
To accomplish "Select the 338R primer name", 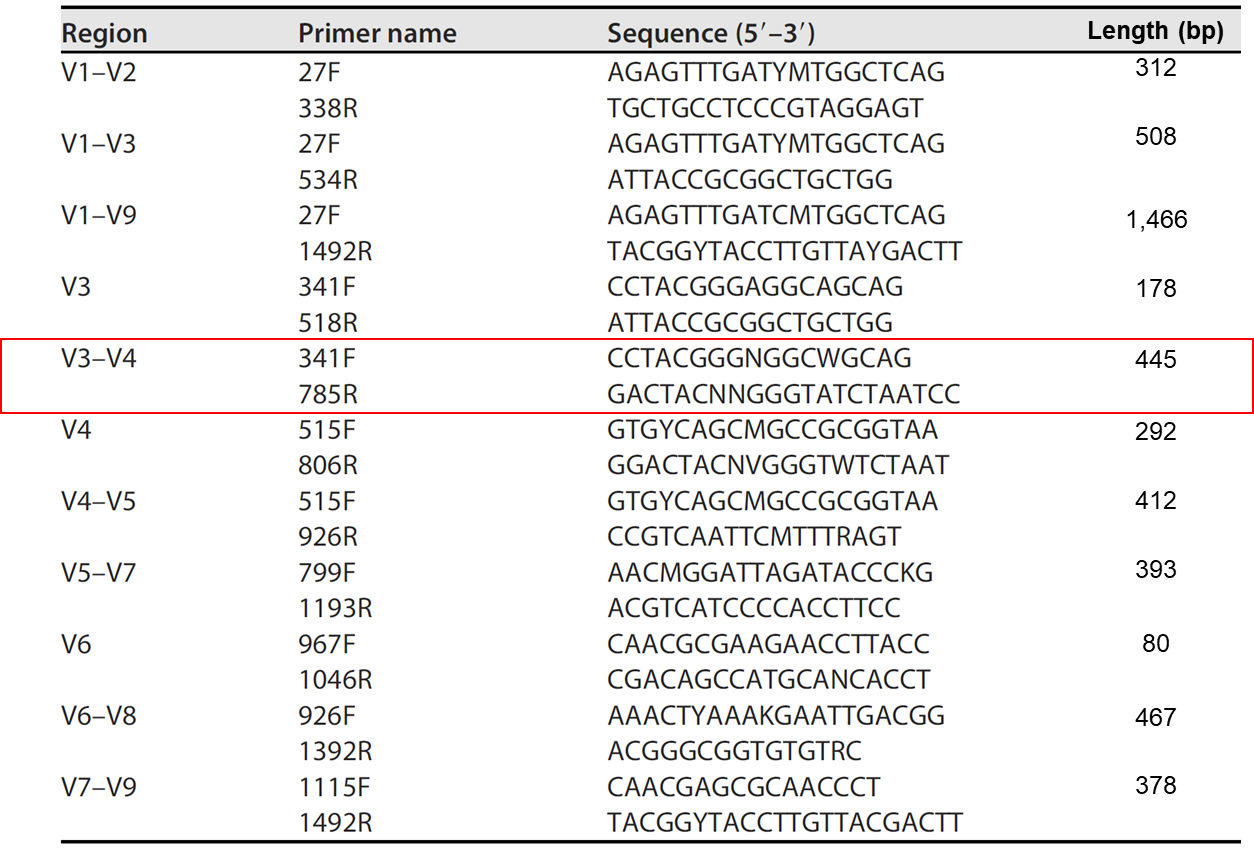I will pyautogui.click(x=328, y=108).
